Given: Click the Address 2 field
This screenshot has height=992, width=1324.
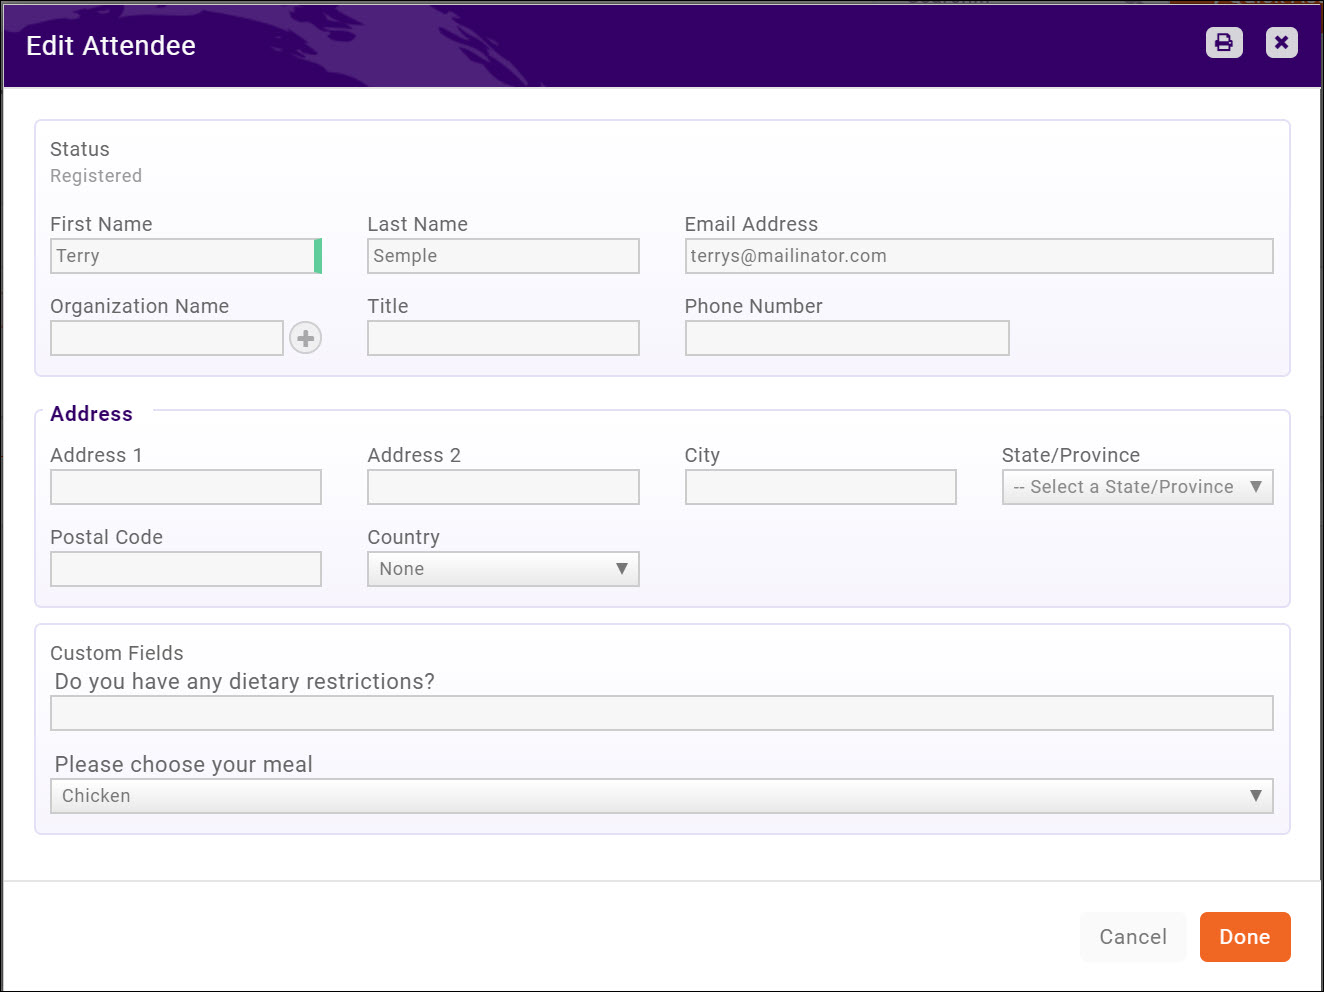Looking at the screenshot, I should (x=502, y=487).
